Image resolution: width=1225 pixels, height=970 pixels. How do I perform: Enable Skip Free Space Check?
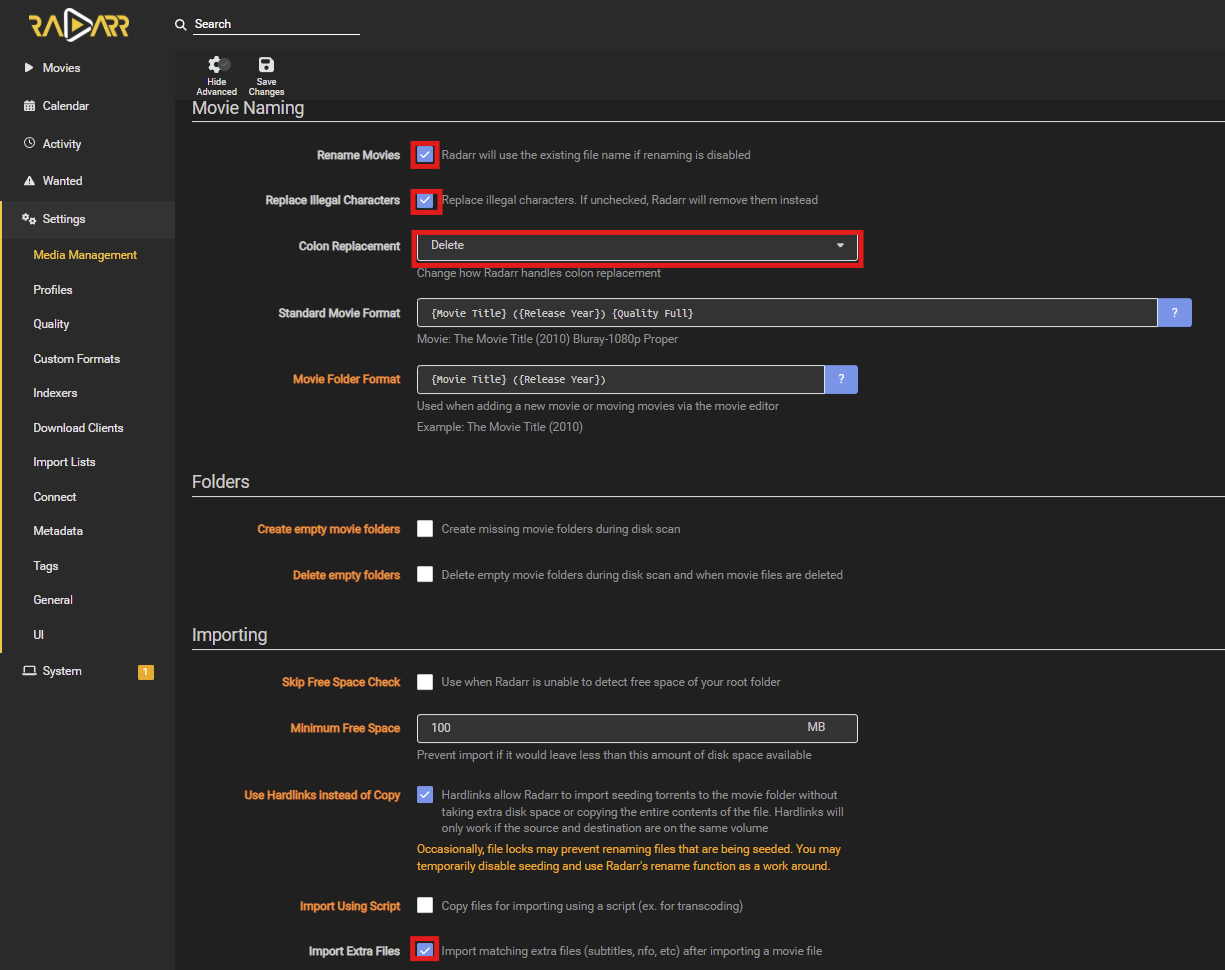425,681
